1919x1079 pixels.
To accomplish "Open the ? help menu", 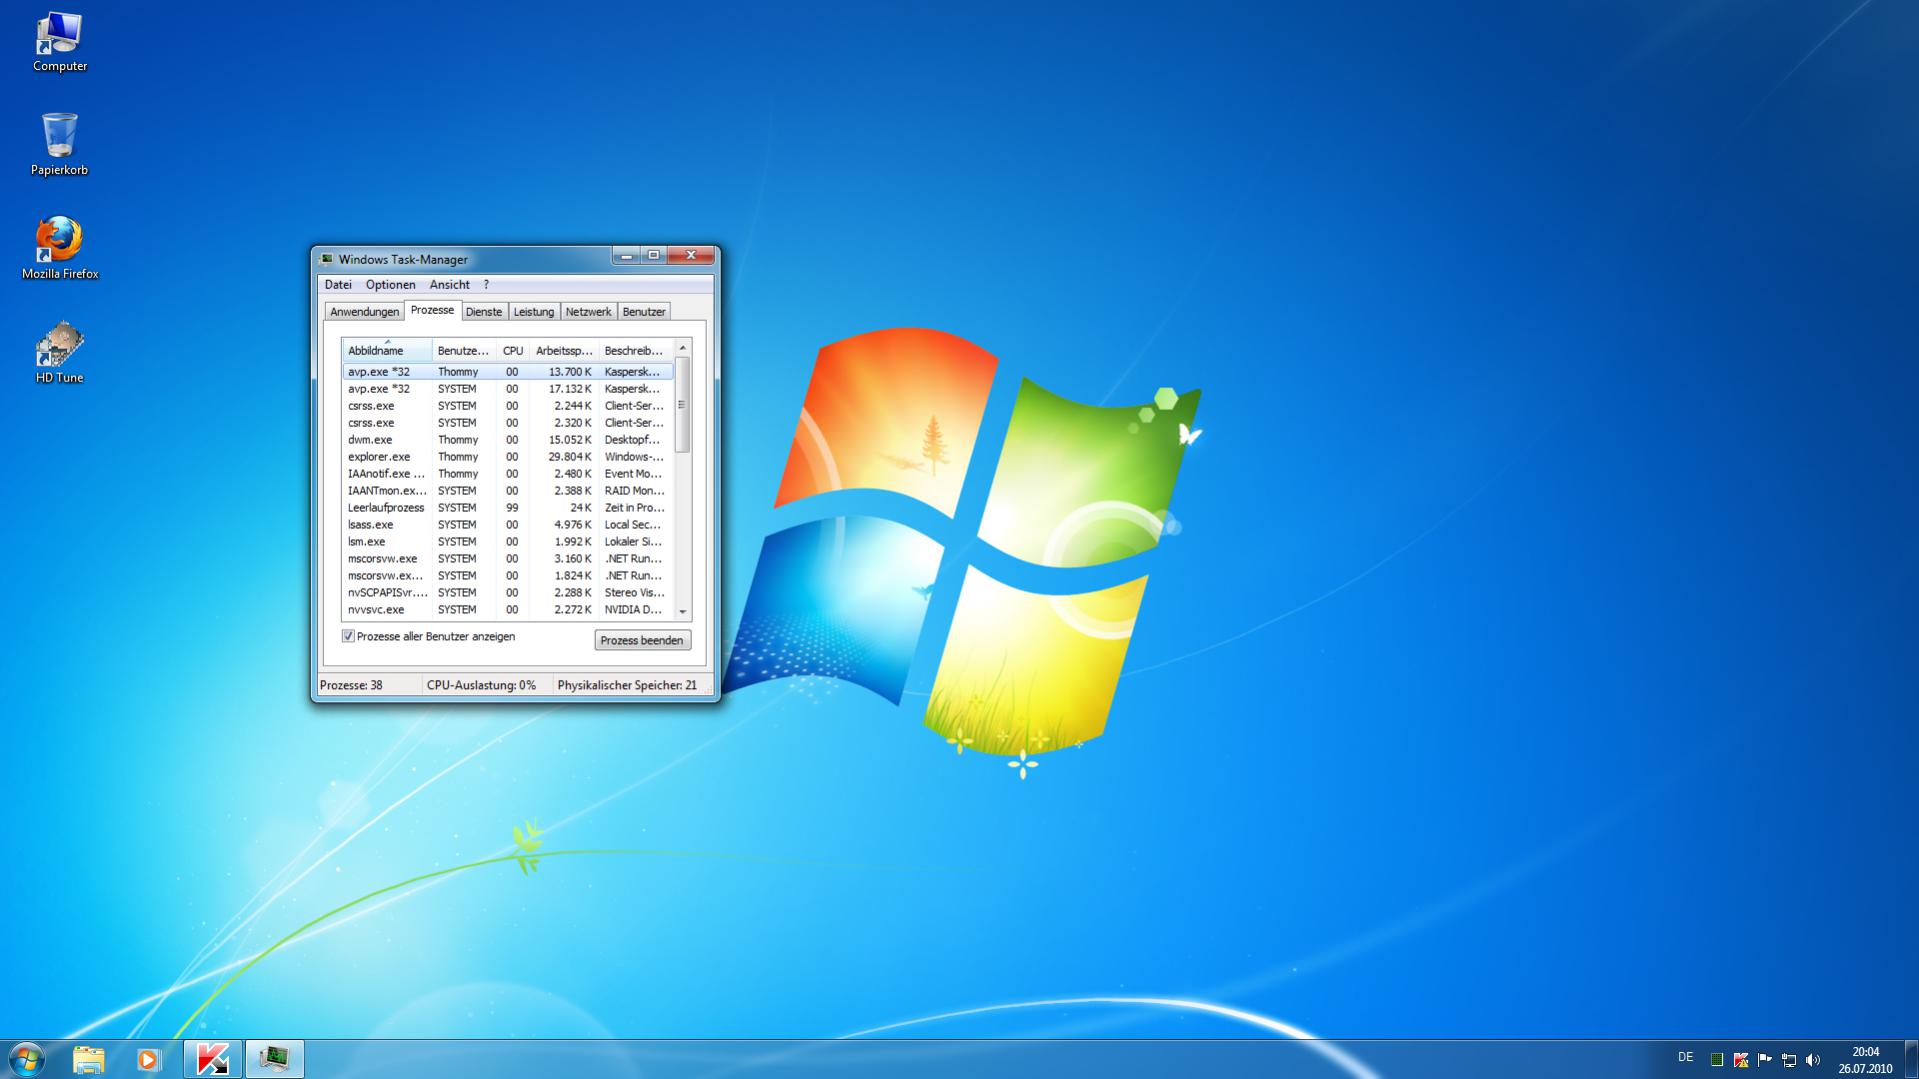I will [x=486, y=285].
